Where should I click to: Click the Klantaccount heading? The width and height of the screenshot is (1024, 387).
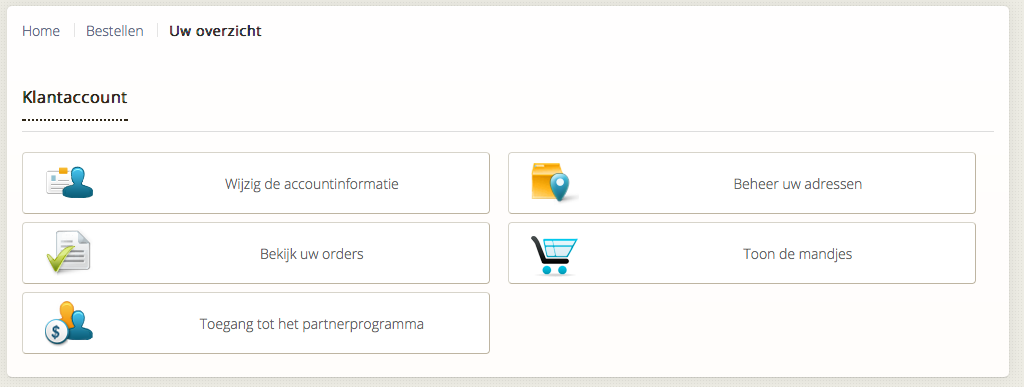[x=74, y=98]
